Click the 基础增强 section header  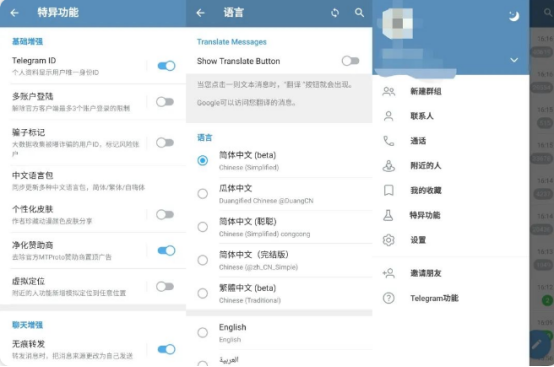27,42
